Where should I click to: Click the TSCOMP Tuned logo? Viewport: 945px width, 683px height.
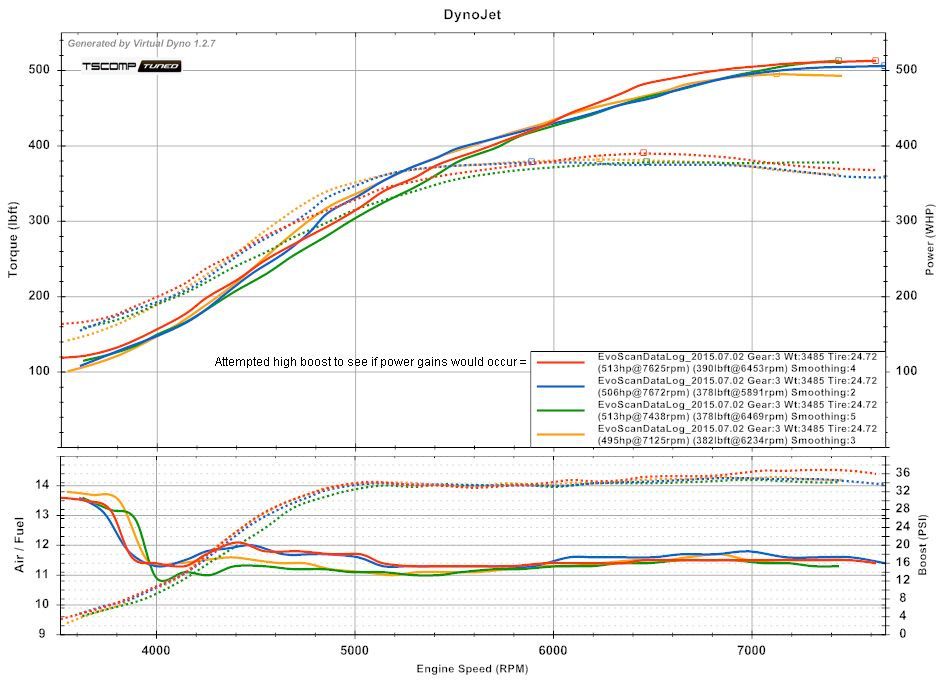(131, 66)
